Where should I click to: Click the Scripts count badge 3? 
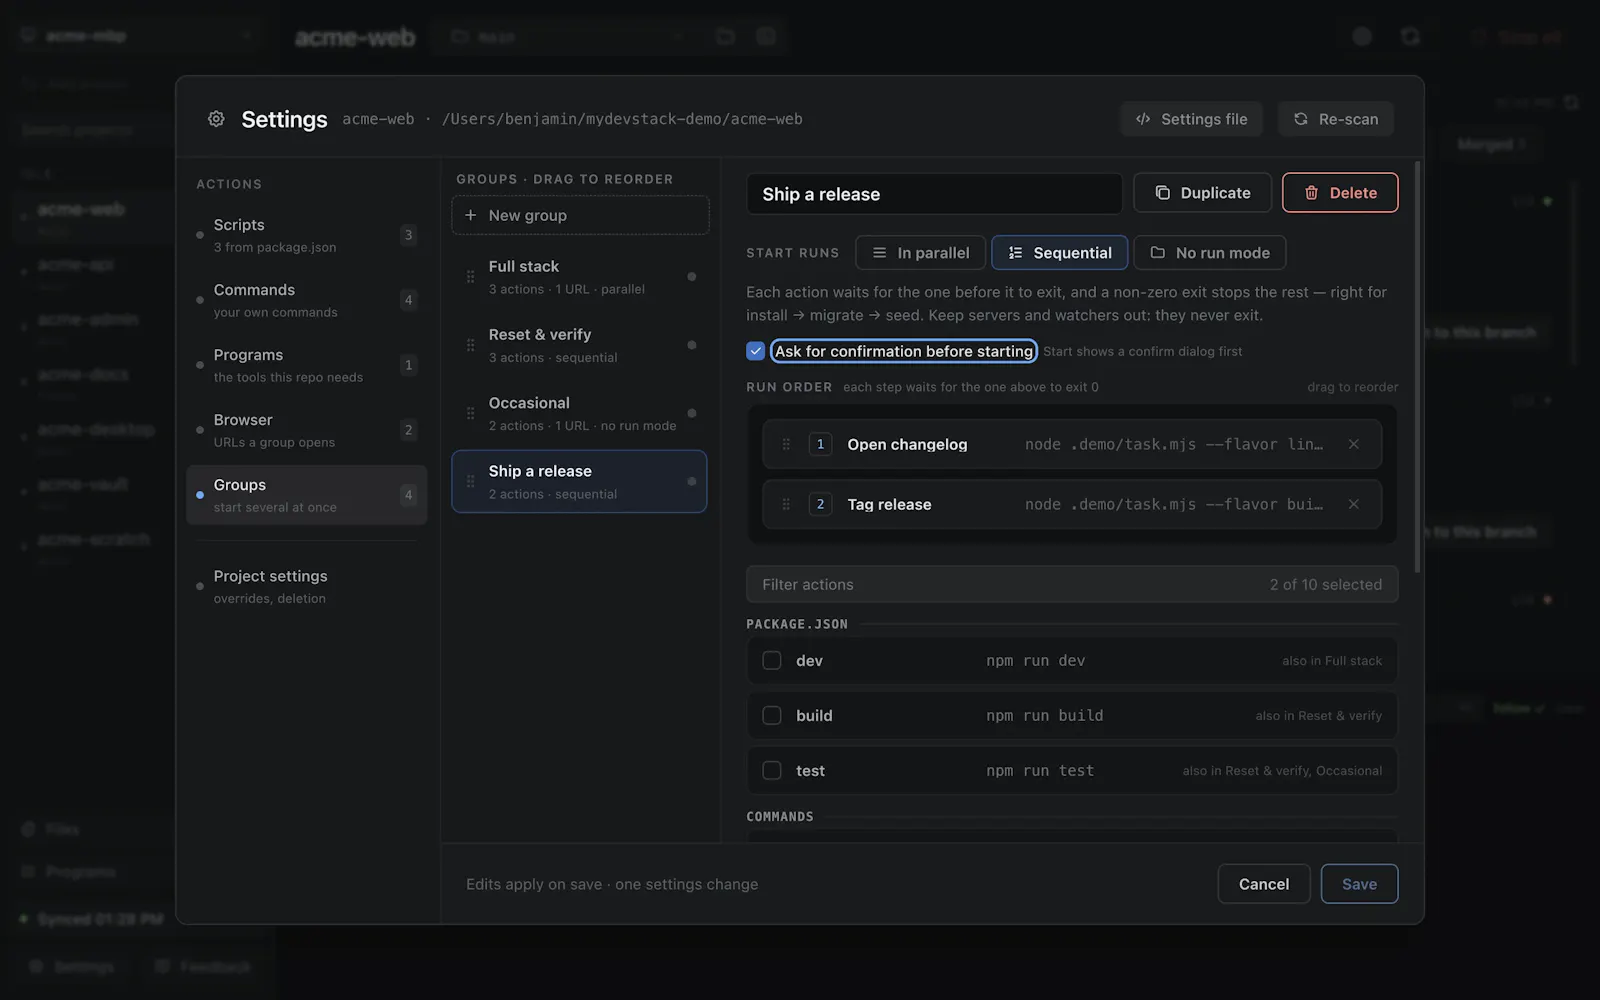408,235
